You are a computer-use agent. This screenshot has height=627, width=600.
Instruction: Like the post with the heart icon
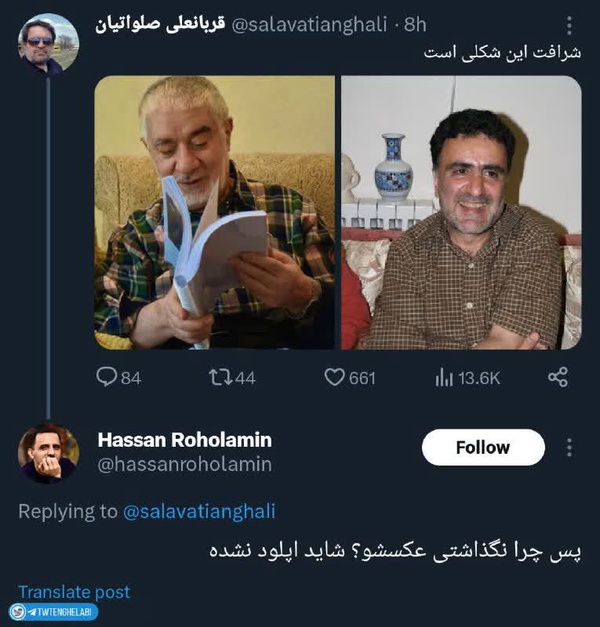[334, 377]
